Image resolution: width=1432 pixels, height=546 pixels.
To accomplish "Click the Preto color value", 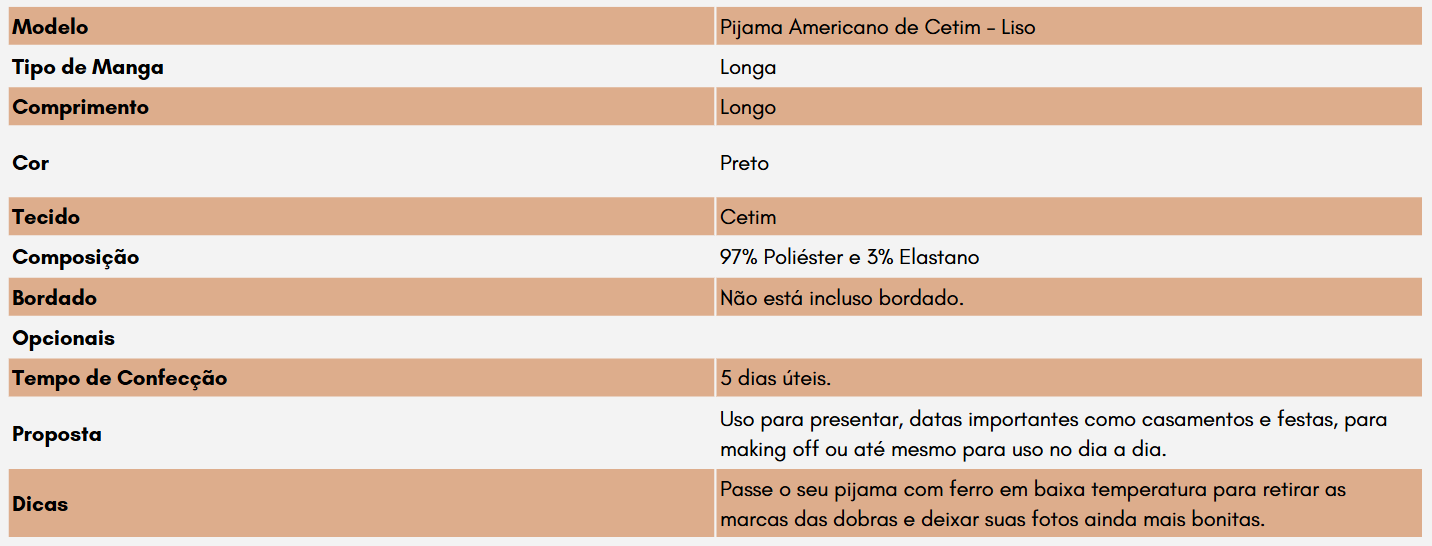I will tap(744, 162).
